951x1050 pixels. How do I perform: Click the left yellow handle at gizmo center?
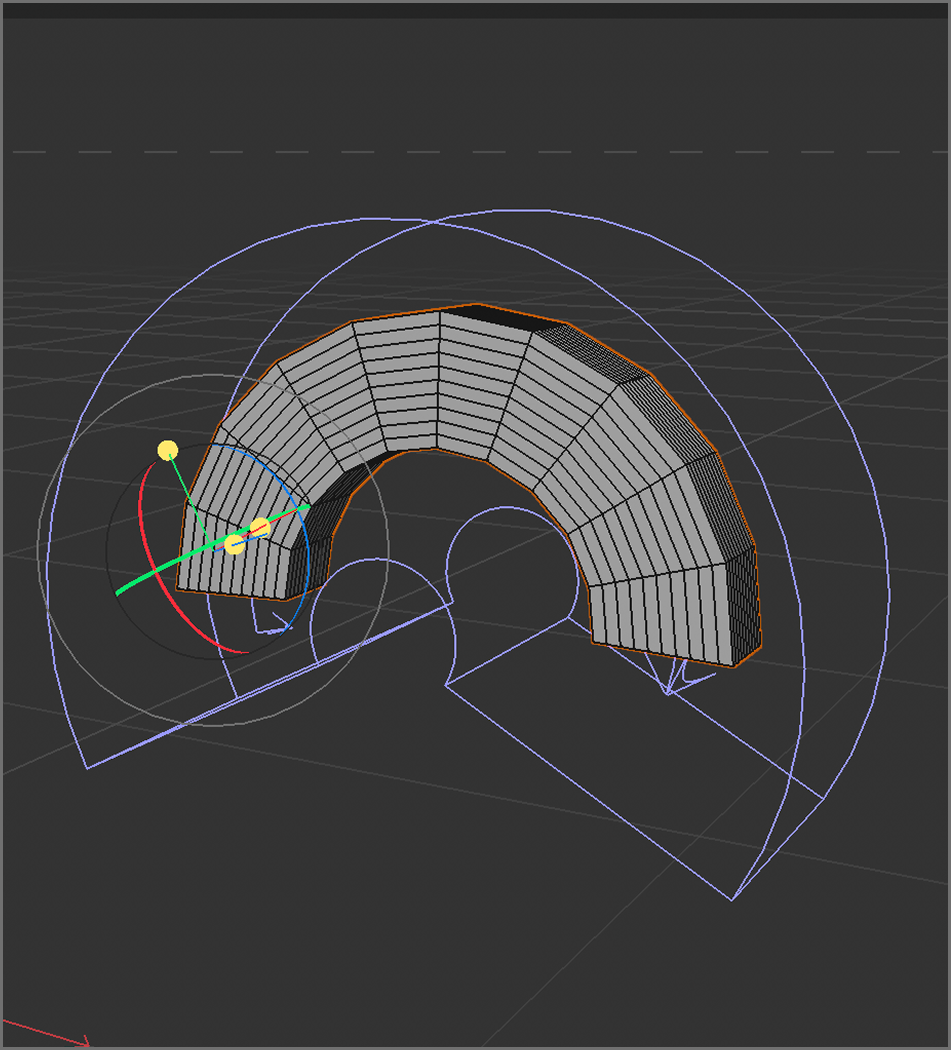234,544
